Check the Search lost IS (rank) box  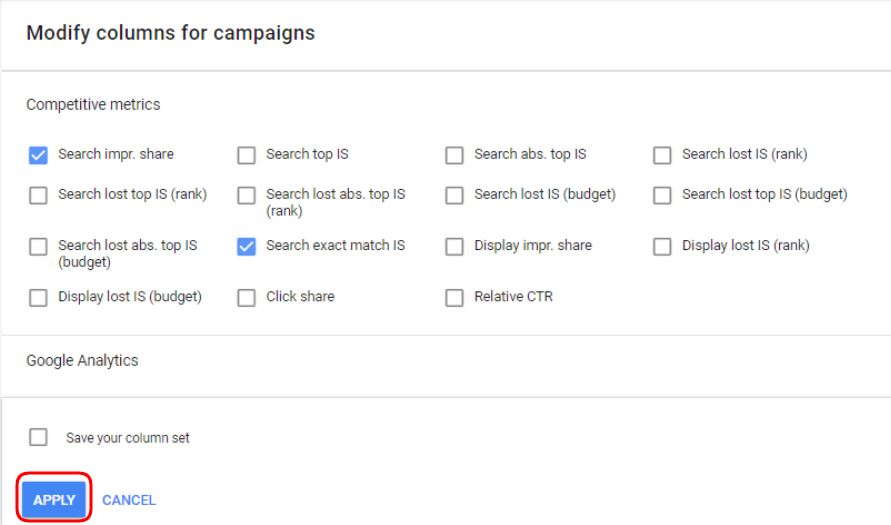662,155
